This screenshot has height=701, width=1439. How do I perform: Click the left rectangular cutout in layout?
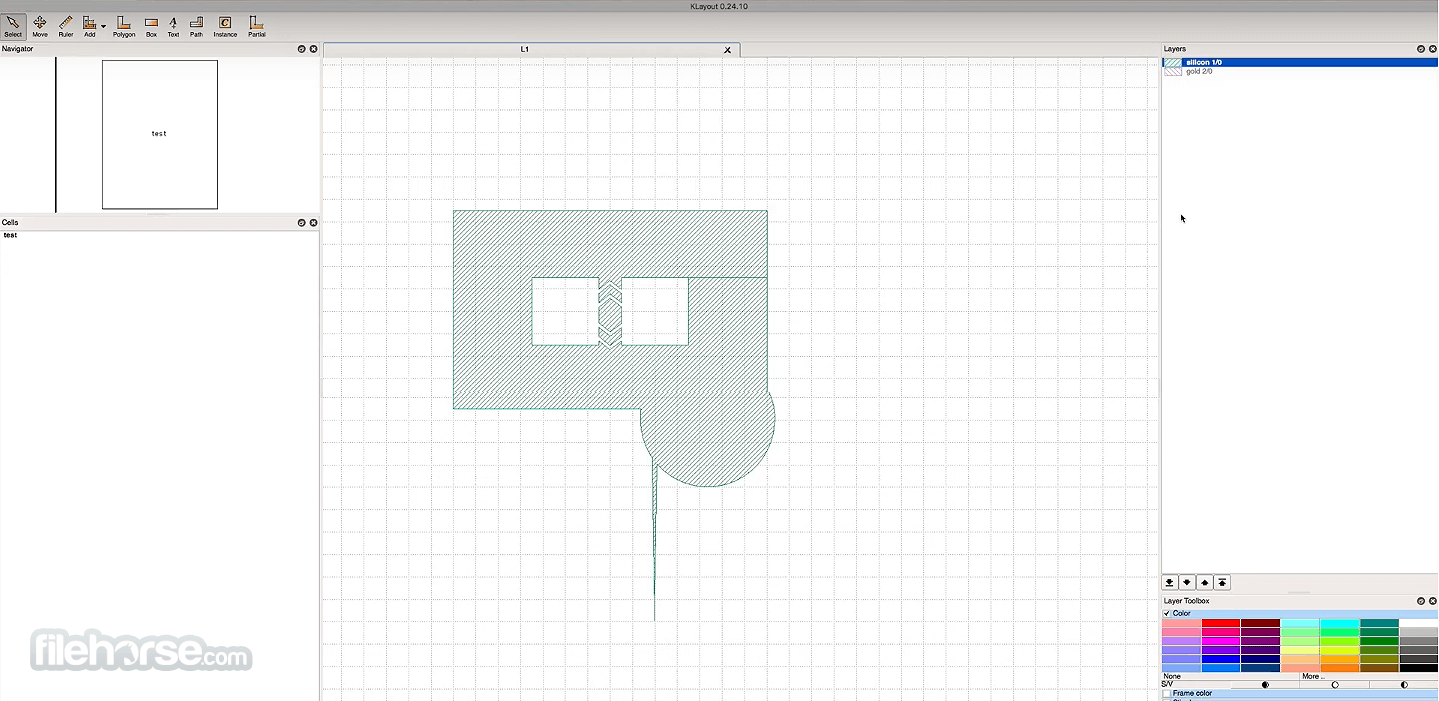point(565,311)
